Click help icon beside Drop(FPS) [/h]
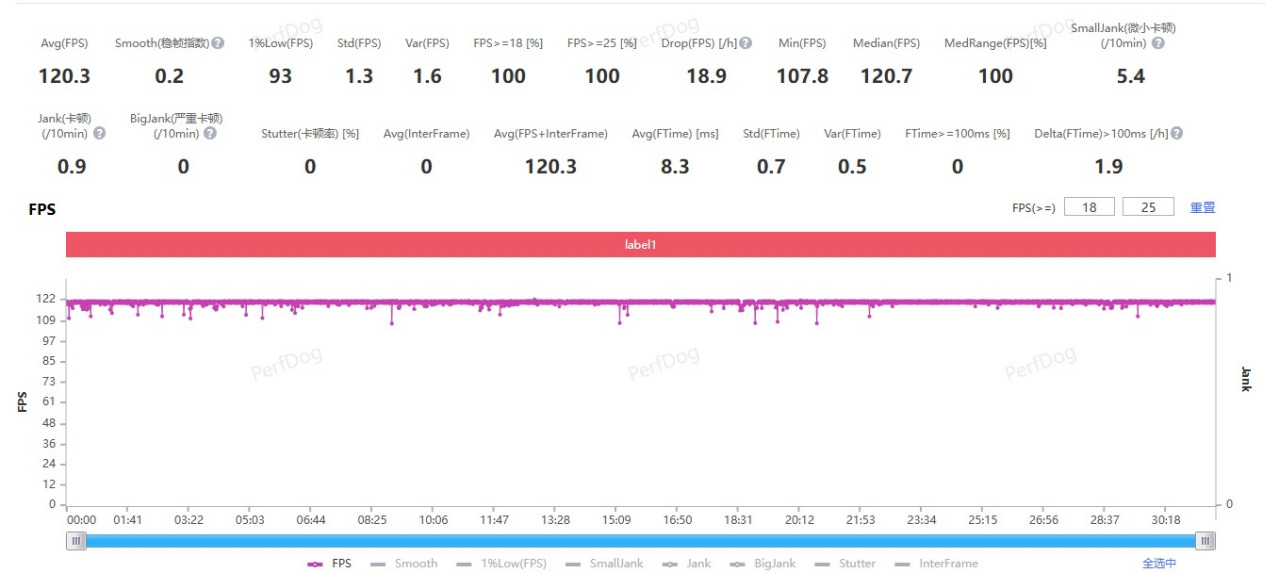Image resolution: width=1279 pixels, height=573 pixels. coord(746,44)
